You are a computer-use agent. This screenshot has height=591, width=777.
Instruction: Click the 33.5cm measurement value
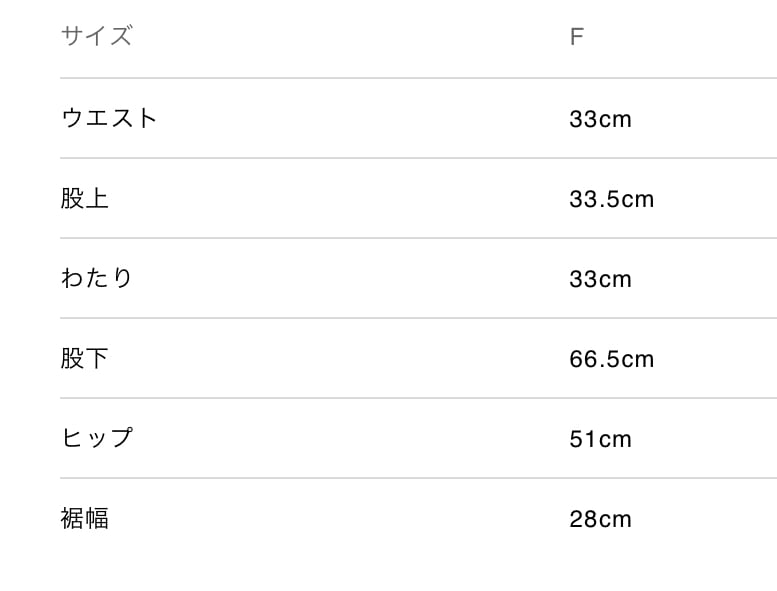[611, 199]
